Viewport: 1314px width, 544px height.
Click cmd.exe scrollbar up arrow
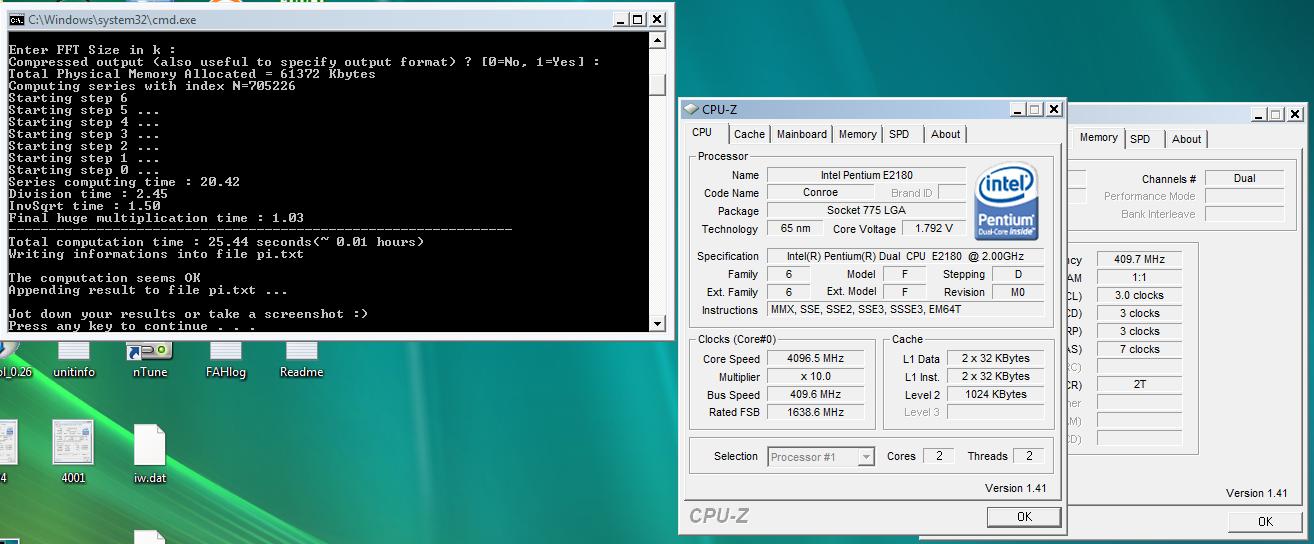[x=657, y=40]
